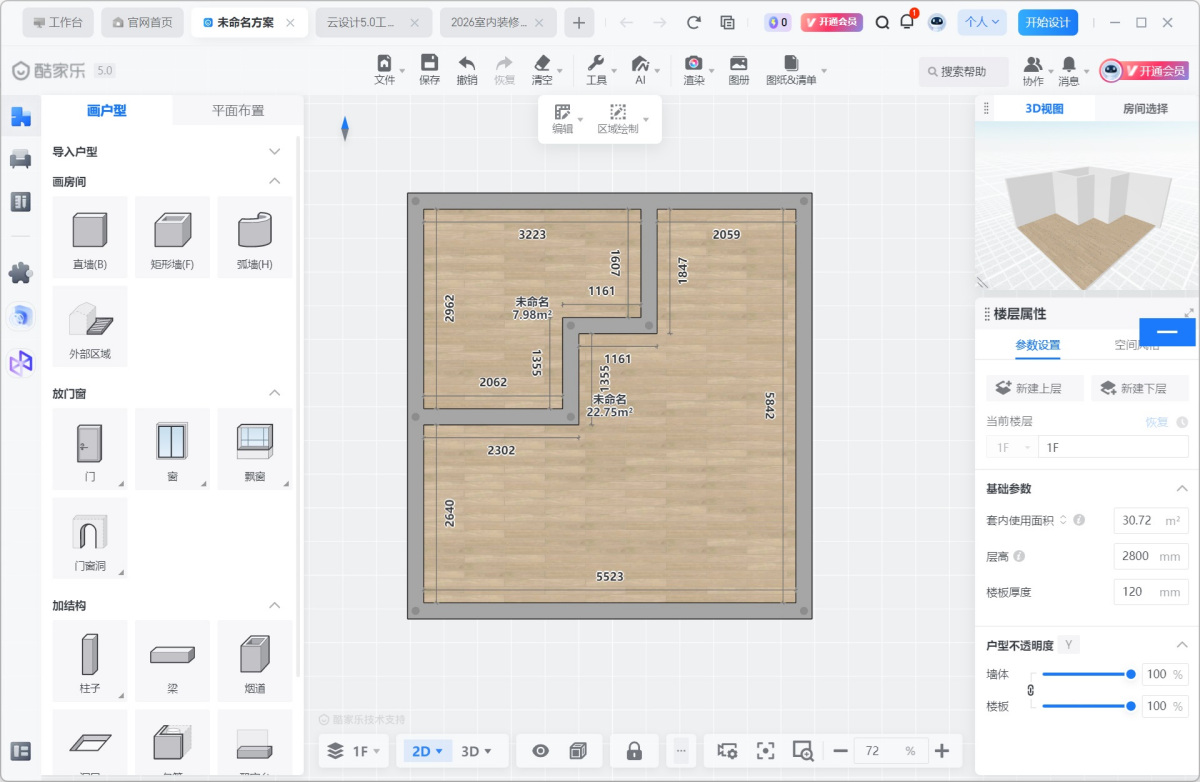Screen dimensions: 1200x782
Task: Select the rectangular wall (矩形墙) tool
Action: pos(172,237)
